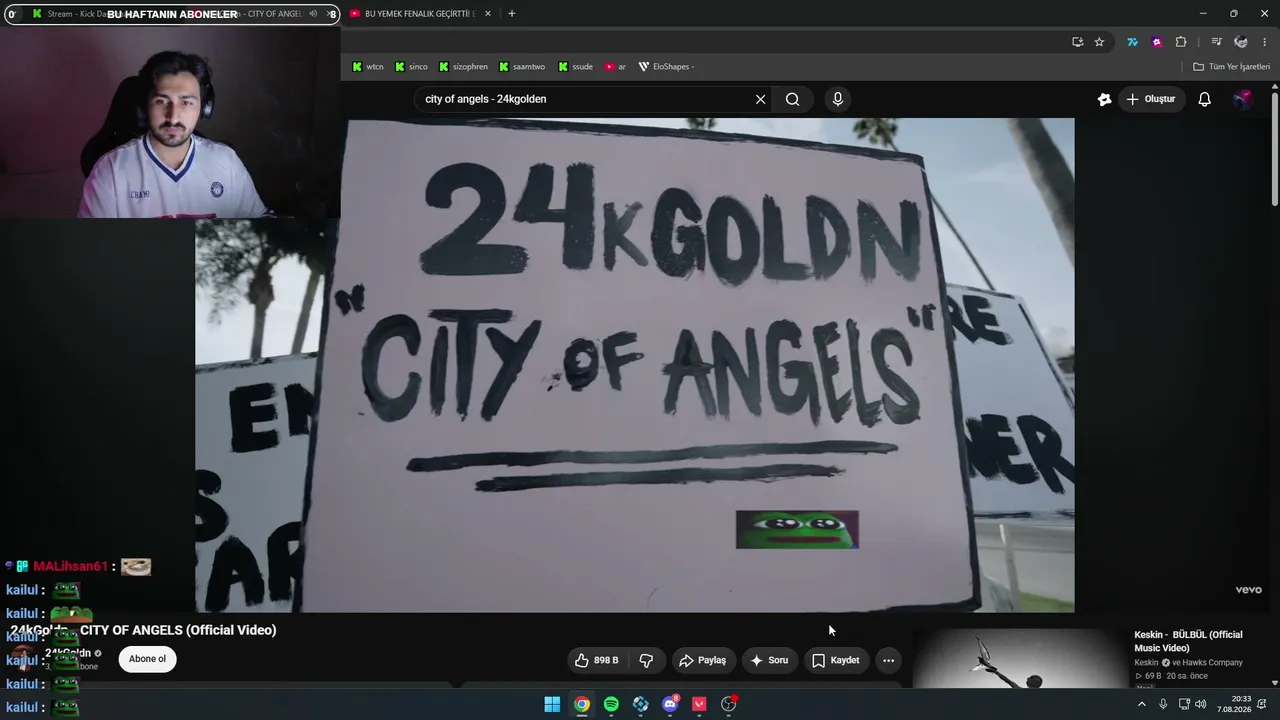Viewport: 1280px width, 720px height.
Task: Click the 24kGoldn video title text
Action: pos(143,630)
